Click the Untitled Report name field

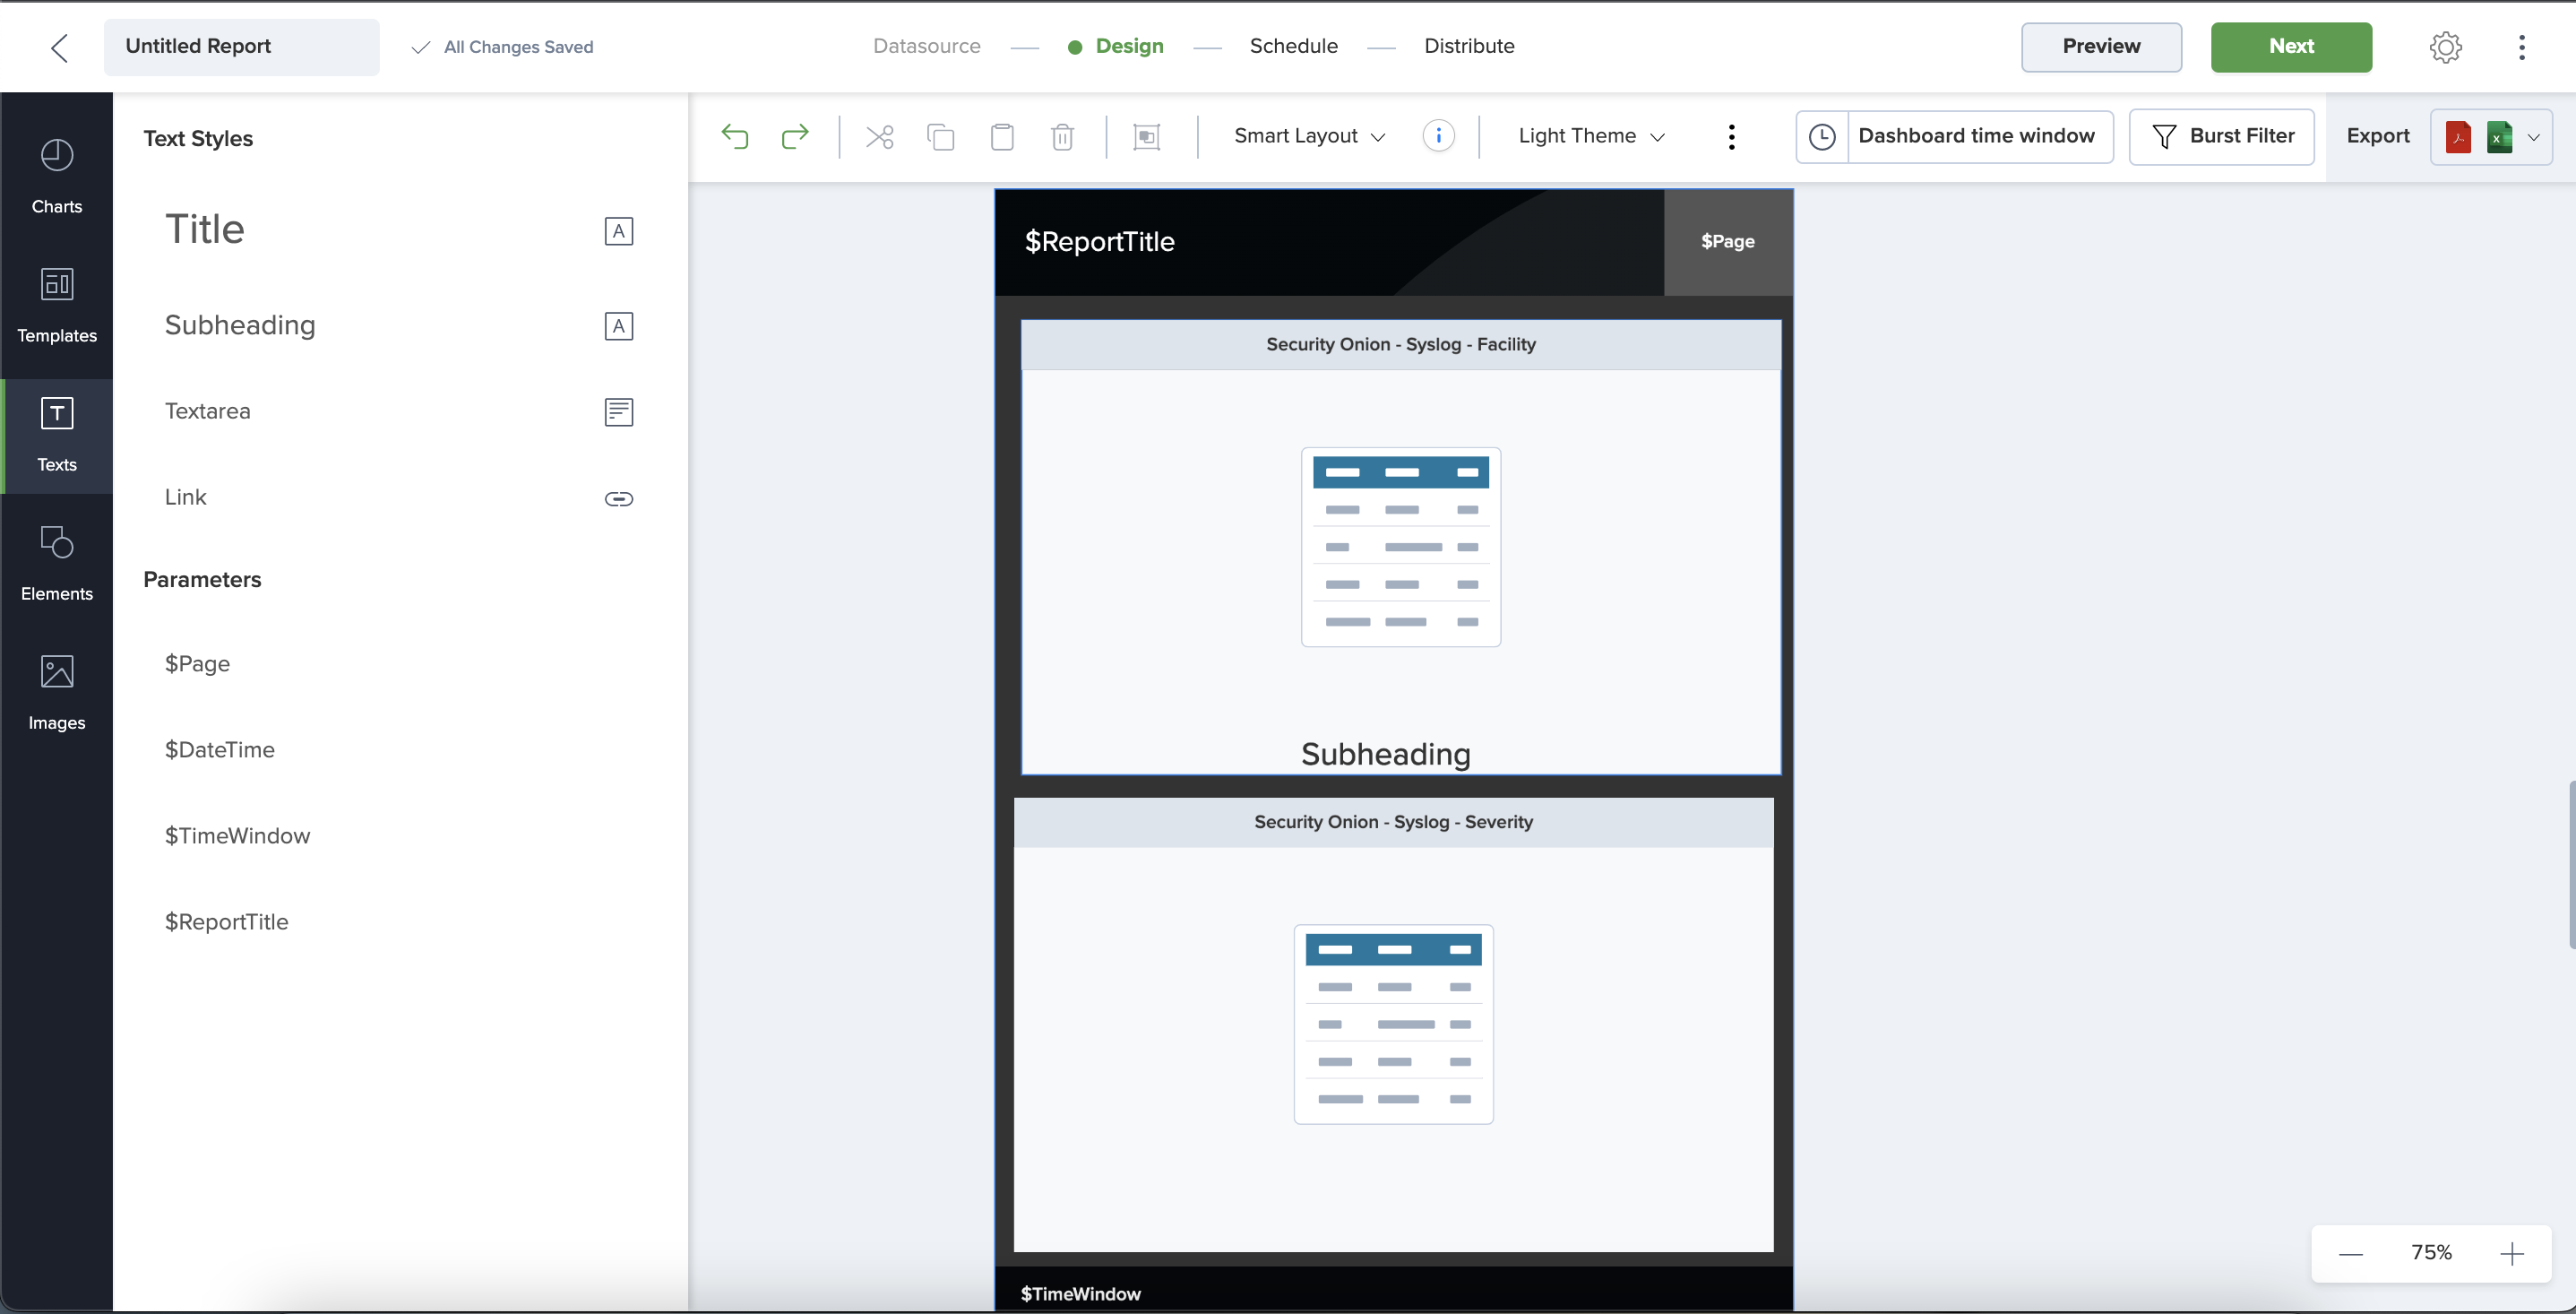tap(241, 47)
